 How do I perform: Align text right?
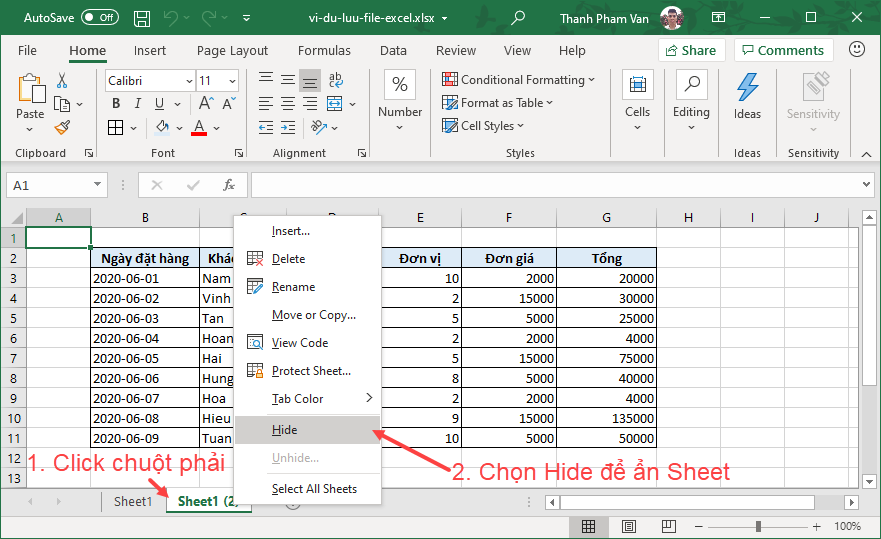point(310,103)
